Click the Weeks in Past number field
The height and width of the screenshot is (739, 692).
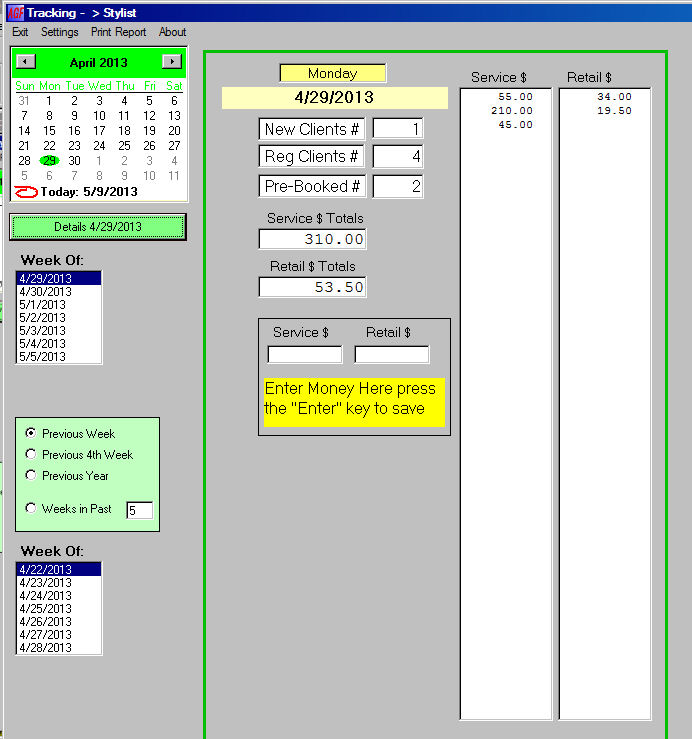pyautogui.click(x=139, y=510)
